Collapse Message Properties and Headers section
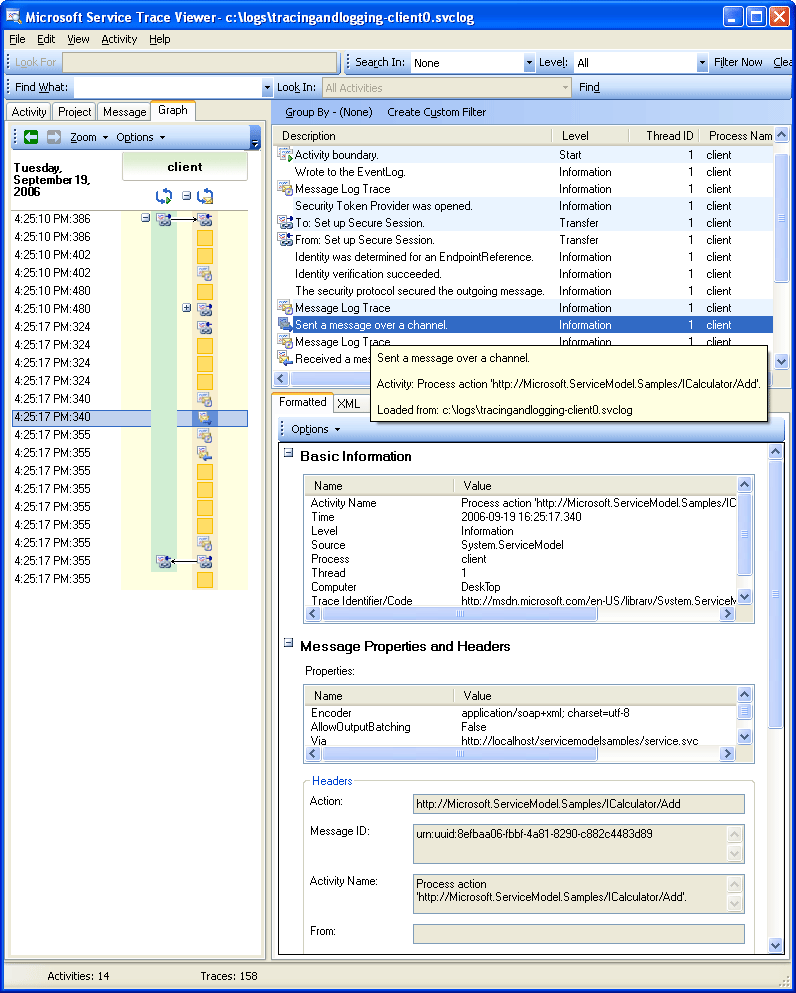Viewport: 796px width, 993px height. pos(288,643)
